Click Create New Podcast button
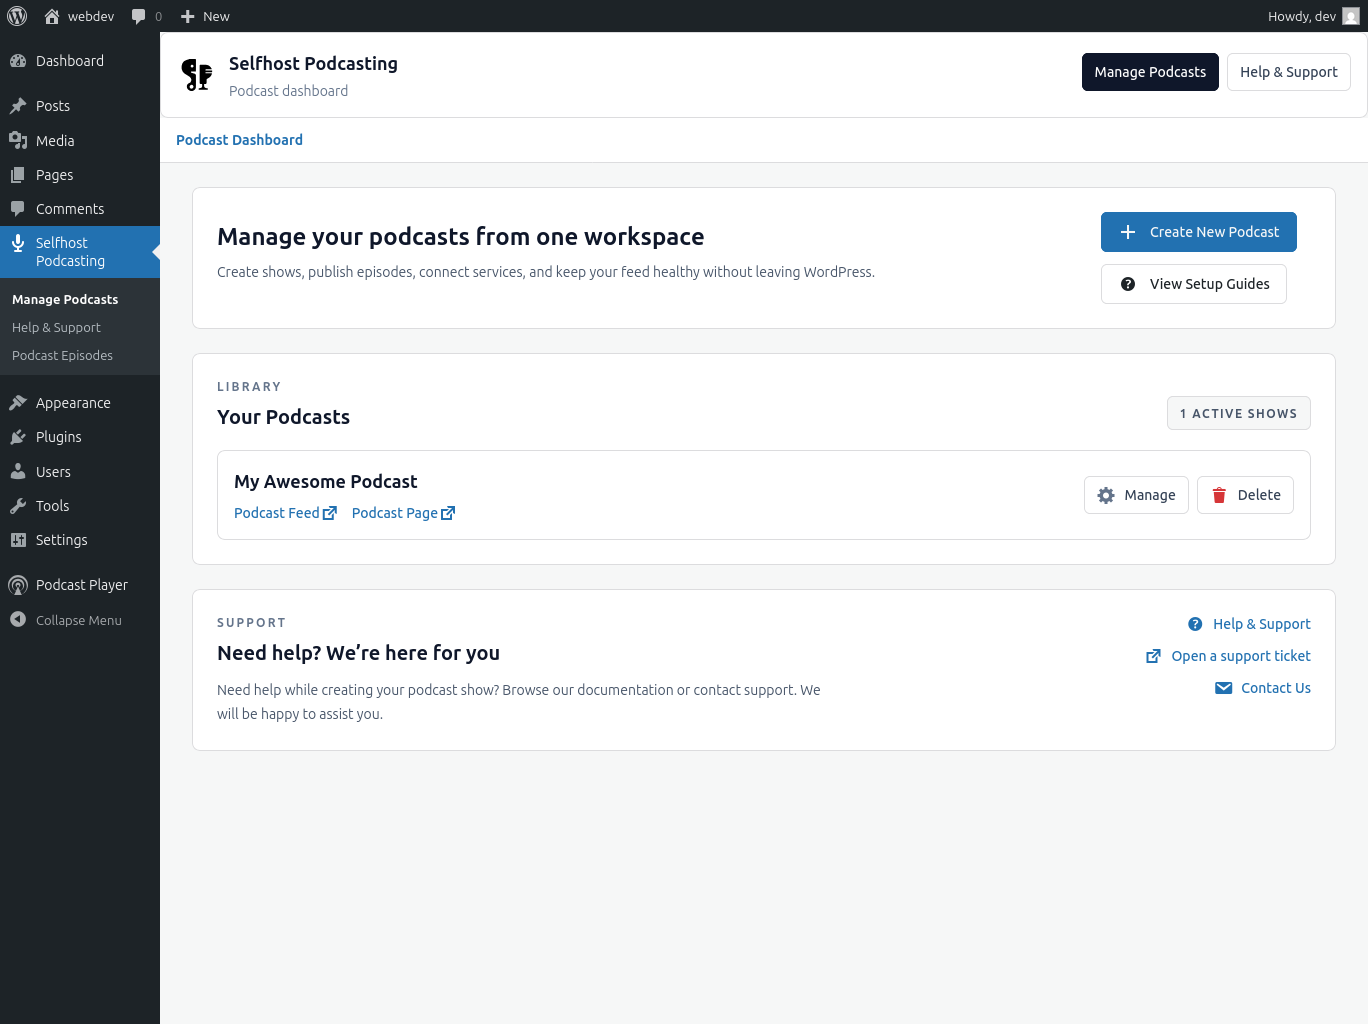 click(1198, 232)
